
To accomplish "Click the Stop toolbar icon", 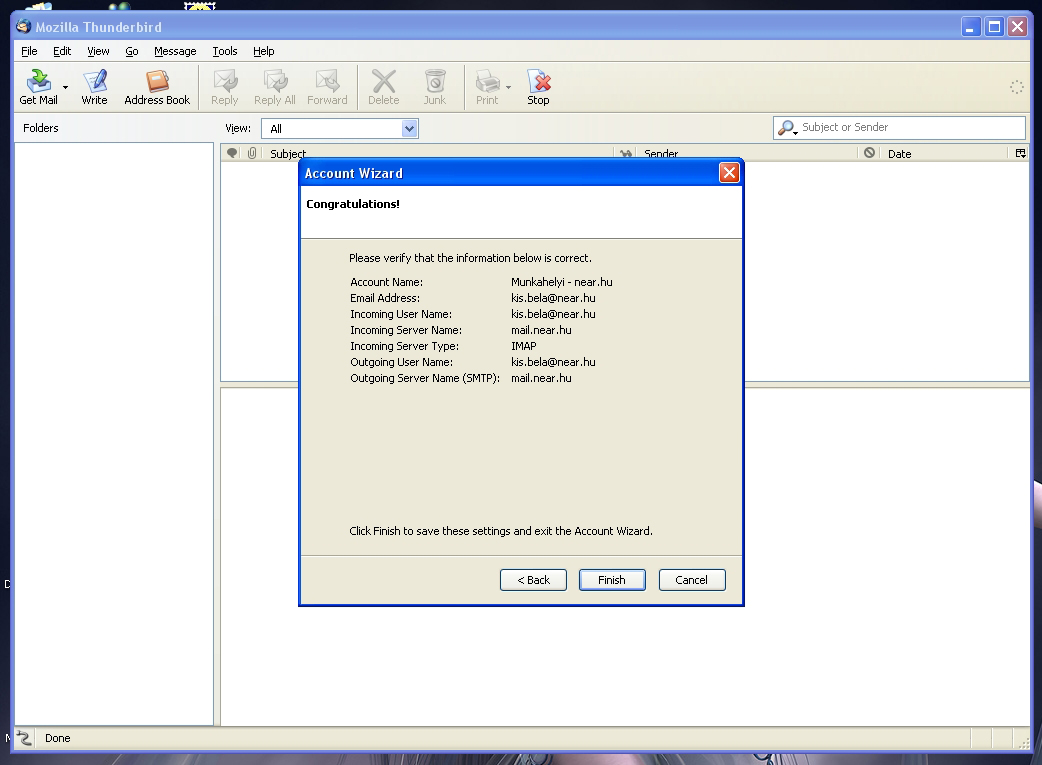I will 538,82.
